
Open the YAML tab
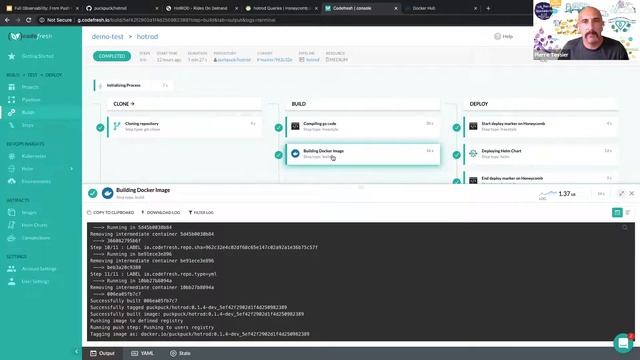(142, 353)
